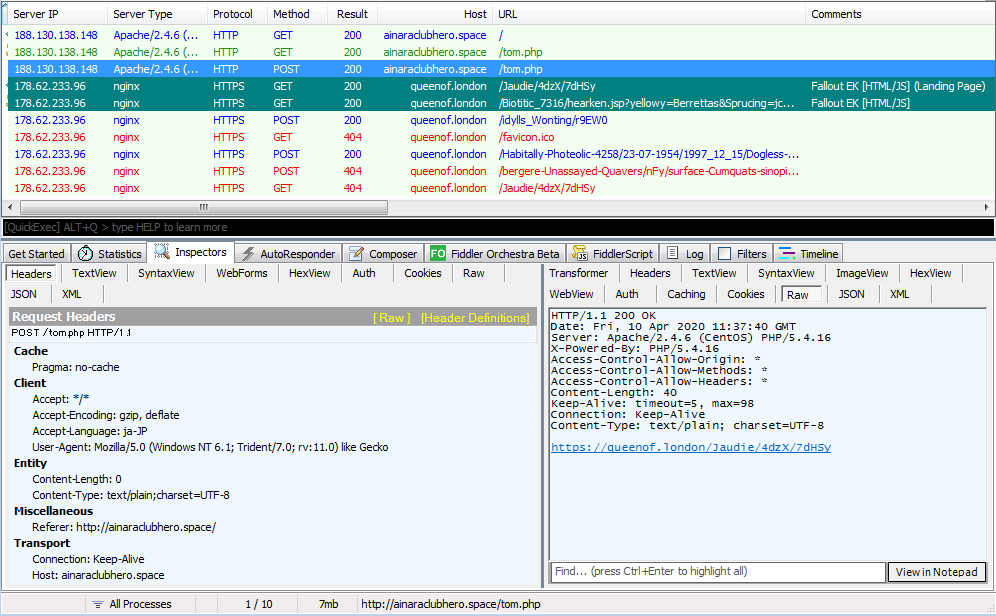
Task: Switch to the Statistics tab
Action: [x=109, y=253]
